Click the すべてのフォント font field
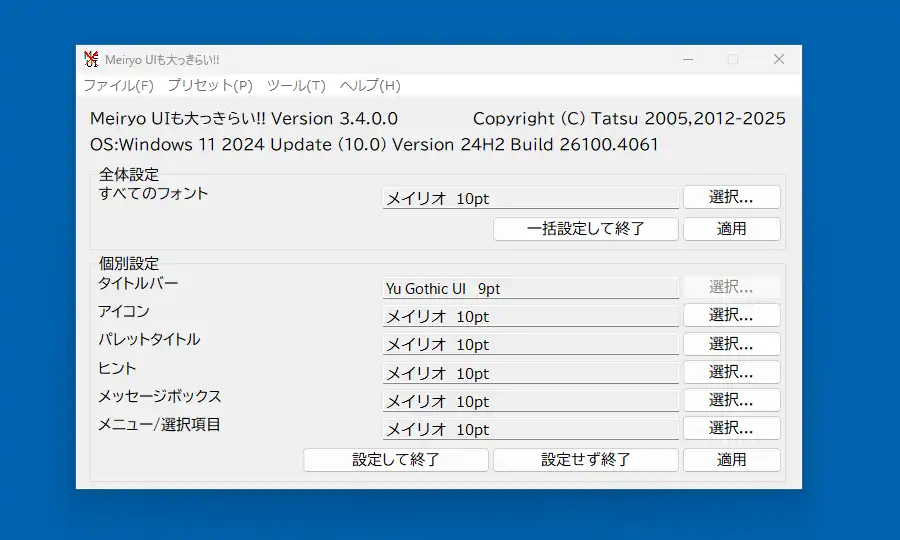Viewport: 900px width, 540px height. click(530, 198)
